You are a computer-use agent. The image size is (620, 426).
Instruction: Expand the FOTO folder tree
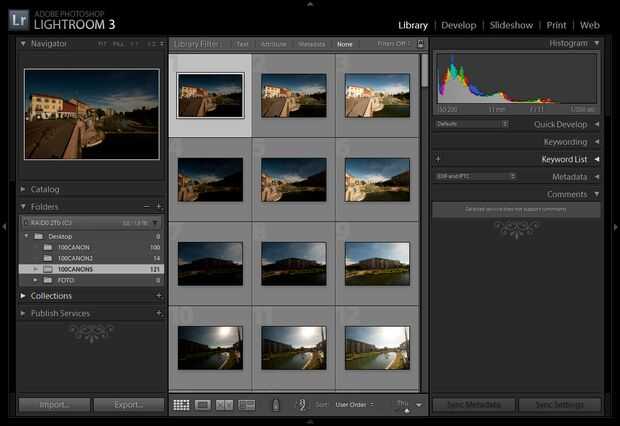pyautogui.click(x=36, y=280)
